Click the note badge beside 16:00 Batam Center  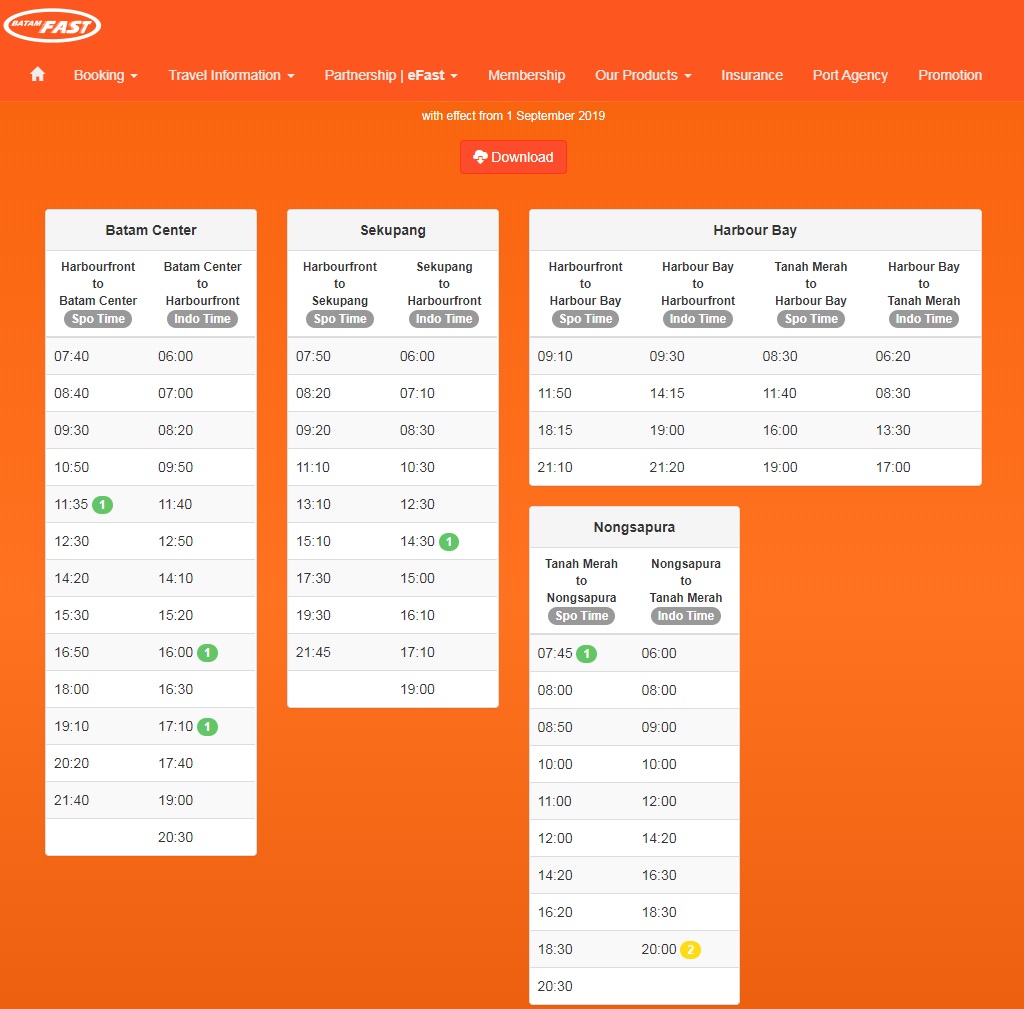point(207,653)
